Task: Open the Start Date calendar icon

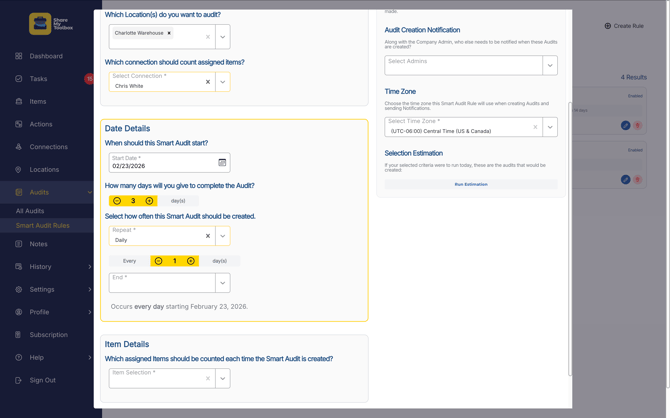Action: [222, 162]
